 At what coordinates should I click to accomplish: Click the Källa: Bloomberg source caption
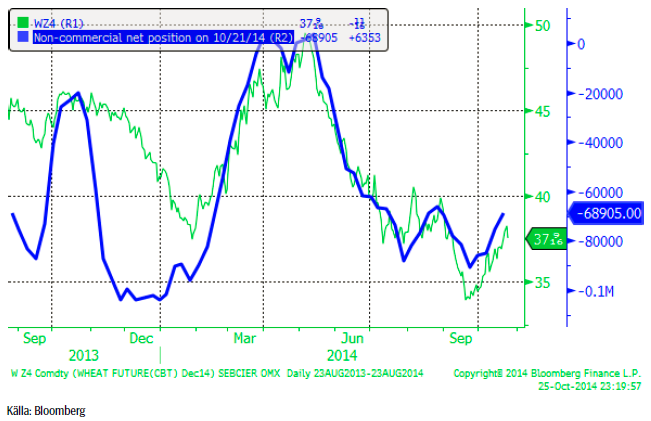43,411
